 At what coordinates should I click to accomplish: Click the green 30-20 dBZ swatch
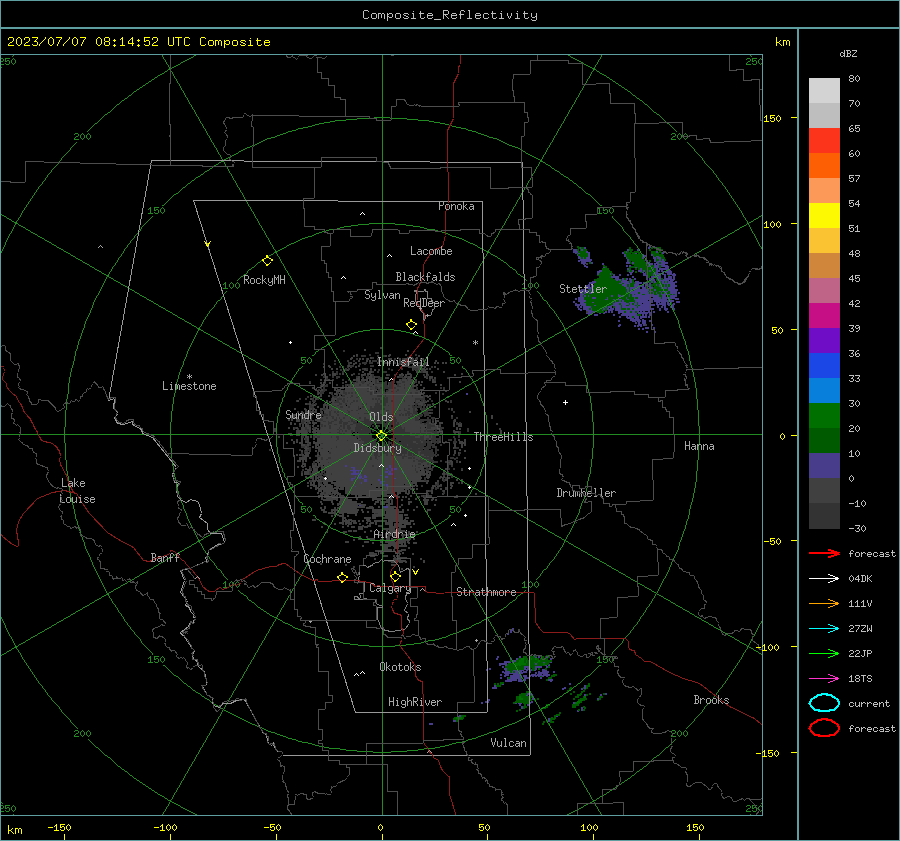824,416
